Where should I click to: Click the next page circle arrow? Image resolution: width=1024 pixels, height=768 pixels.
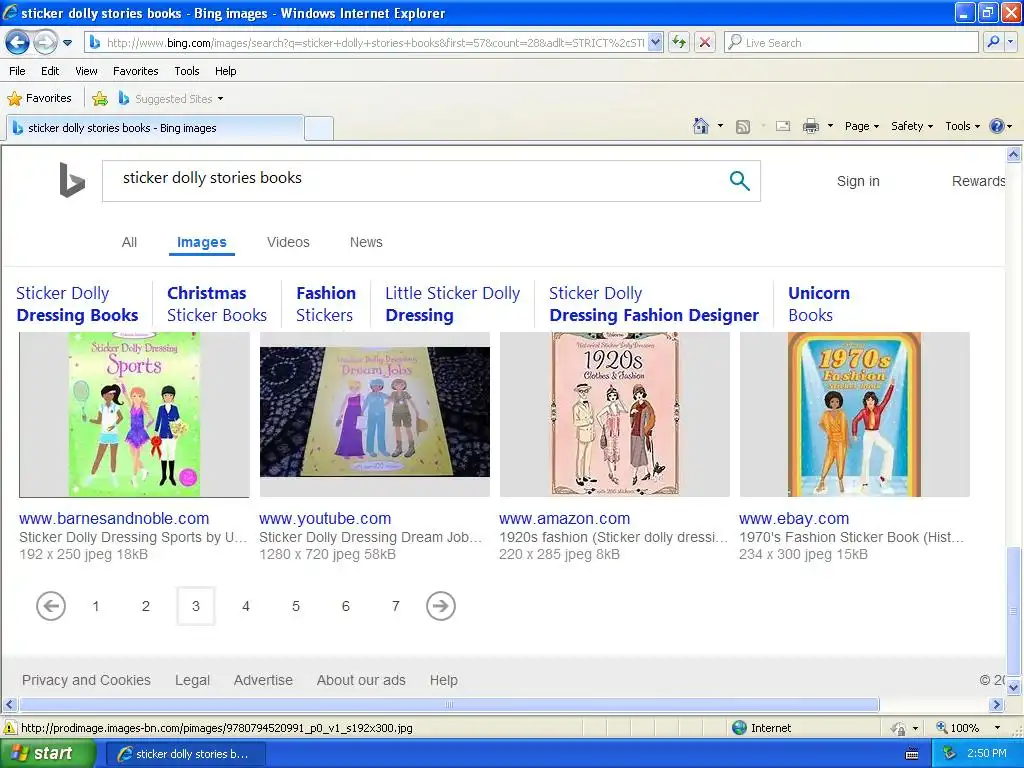tap(441, 606)
